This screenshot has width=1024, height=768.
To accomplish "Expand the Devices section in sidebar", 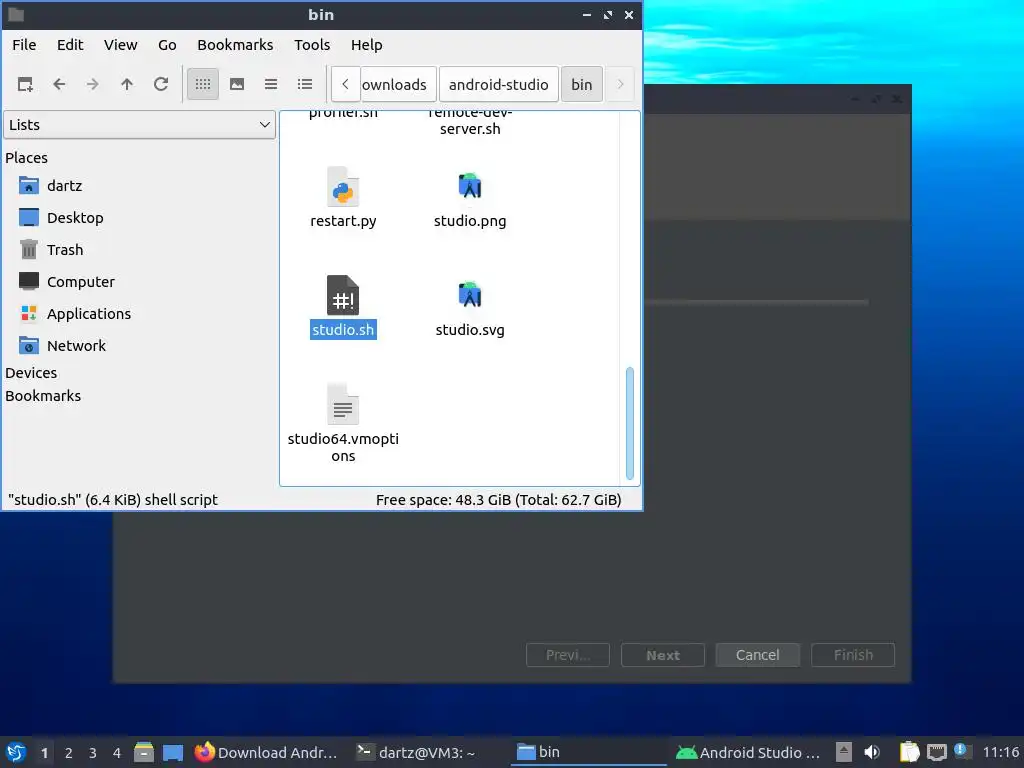I will (31, 373).
